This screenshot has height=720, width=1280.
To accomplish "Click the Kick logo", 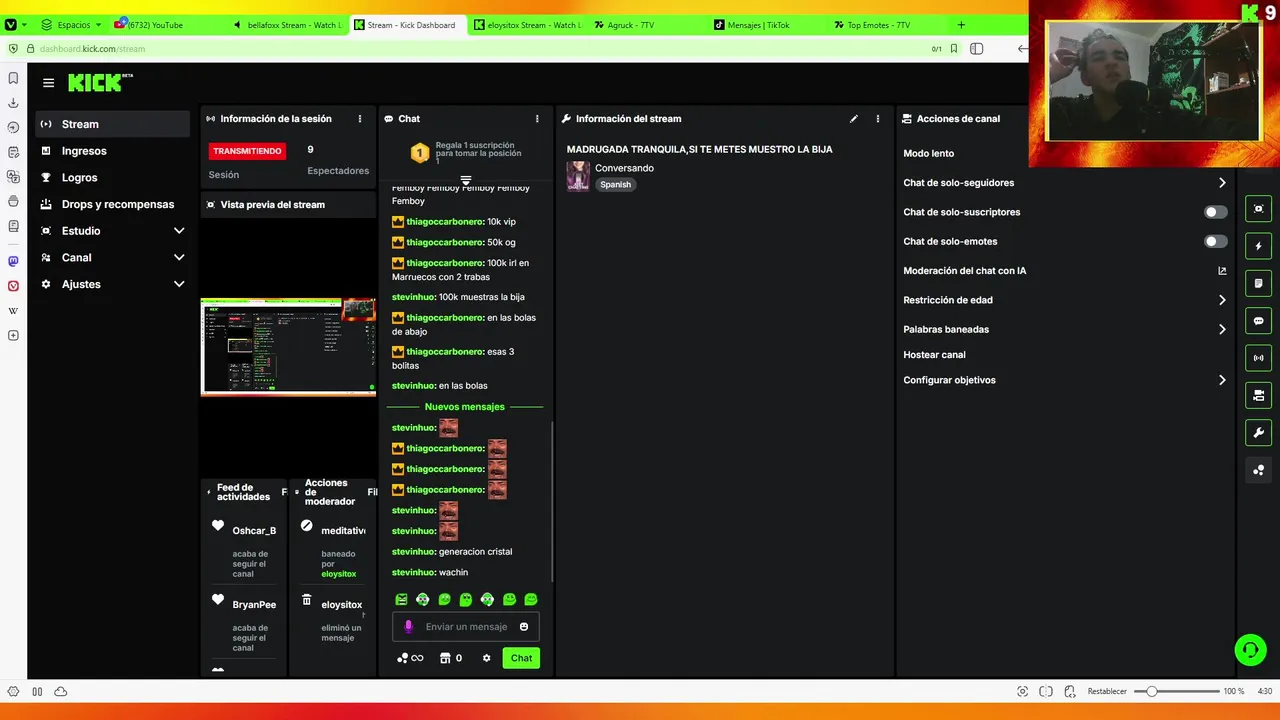I will [x=100, y=82].
